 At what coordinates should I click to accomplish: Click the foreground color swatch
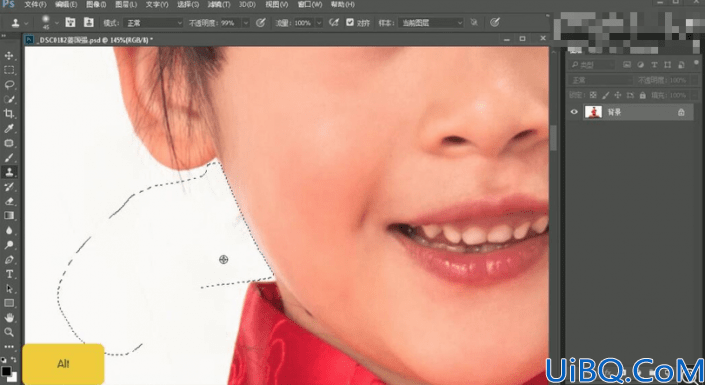click(5, 372)
